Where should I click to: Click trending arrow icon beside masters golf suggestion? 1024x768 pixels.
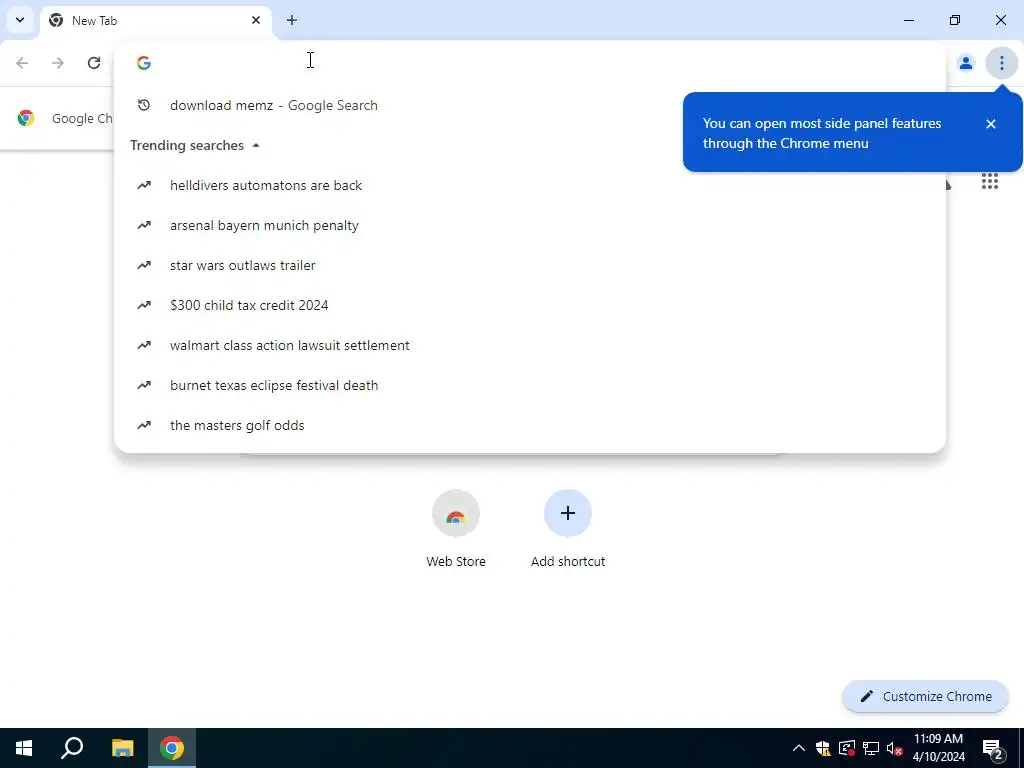[x=144, y=425]
